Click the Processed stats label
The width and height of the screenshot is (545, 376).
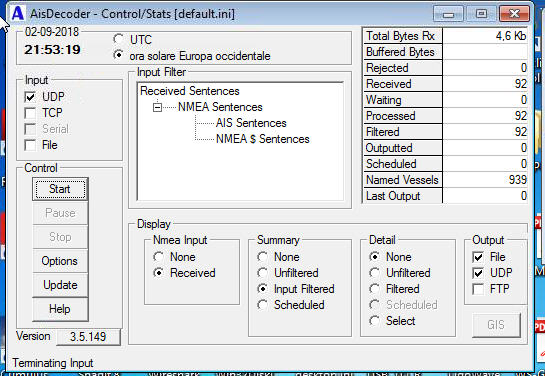click(402, 116)
